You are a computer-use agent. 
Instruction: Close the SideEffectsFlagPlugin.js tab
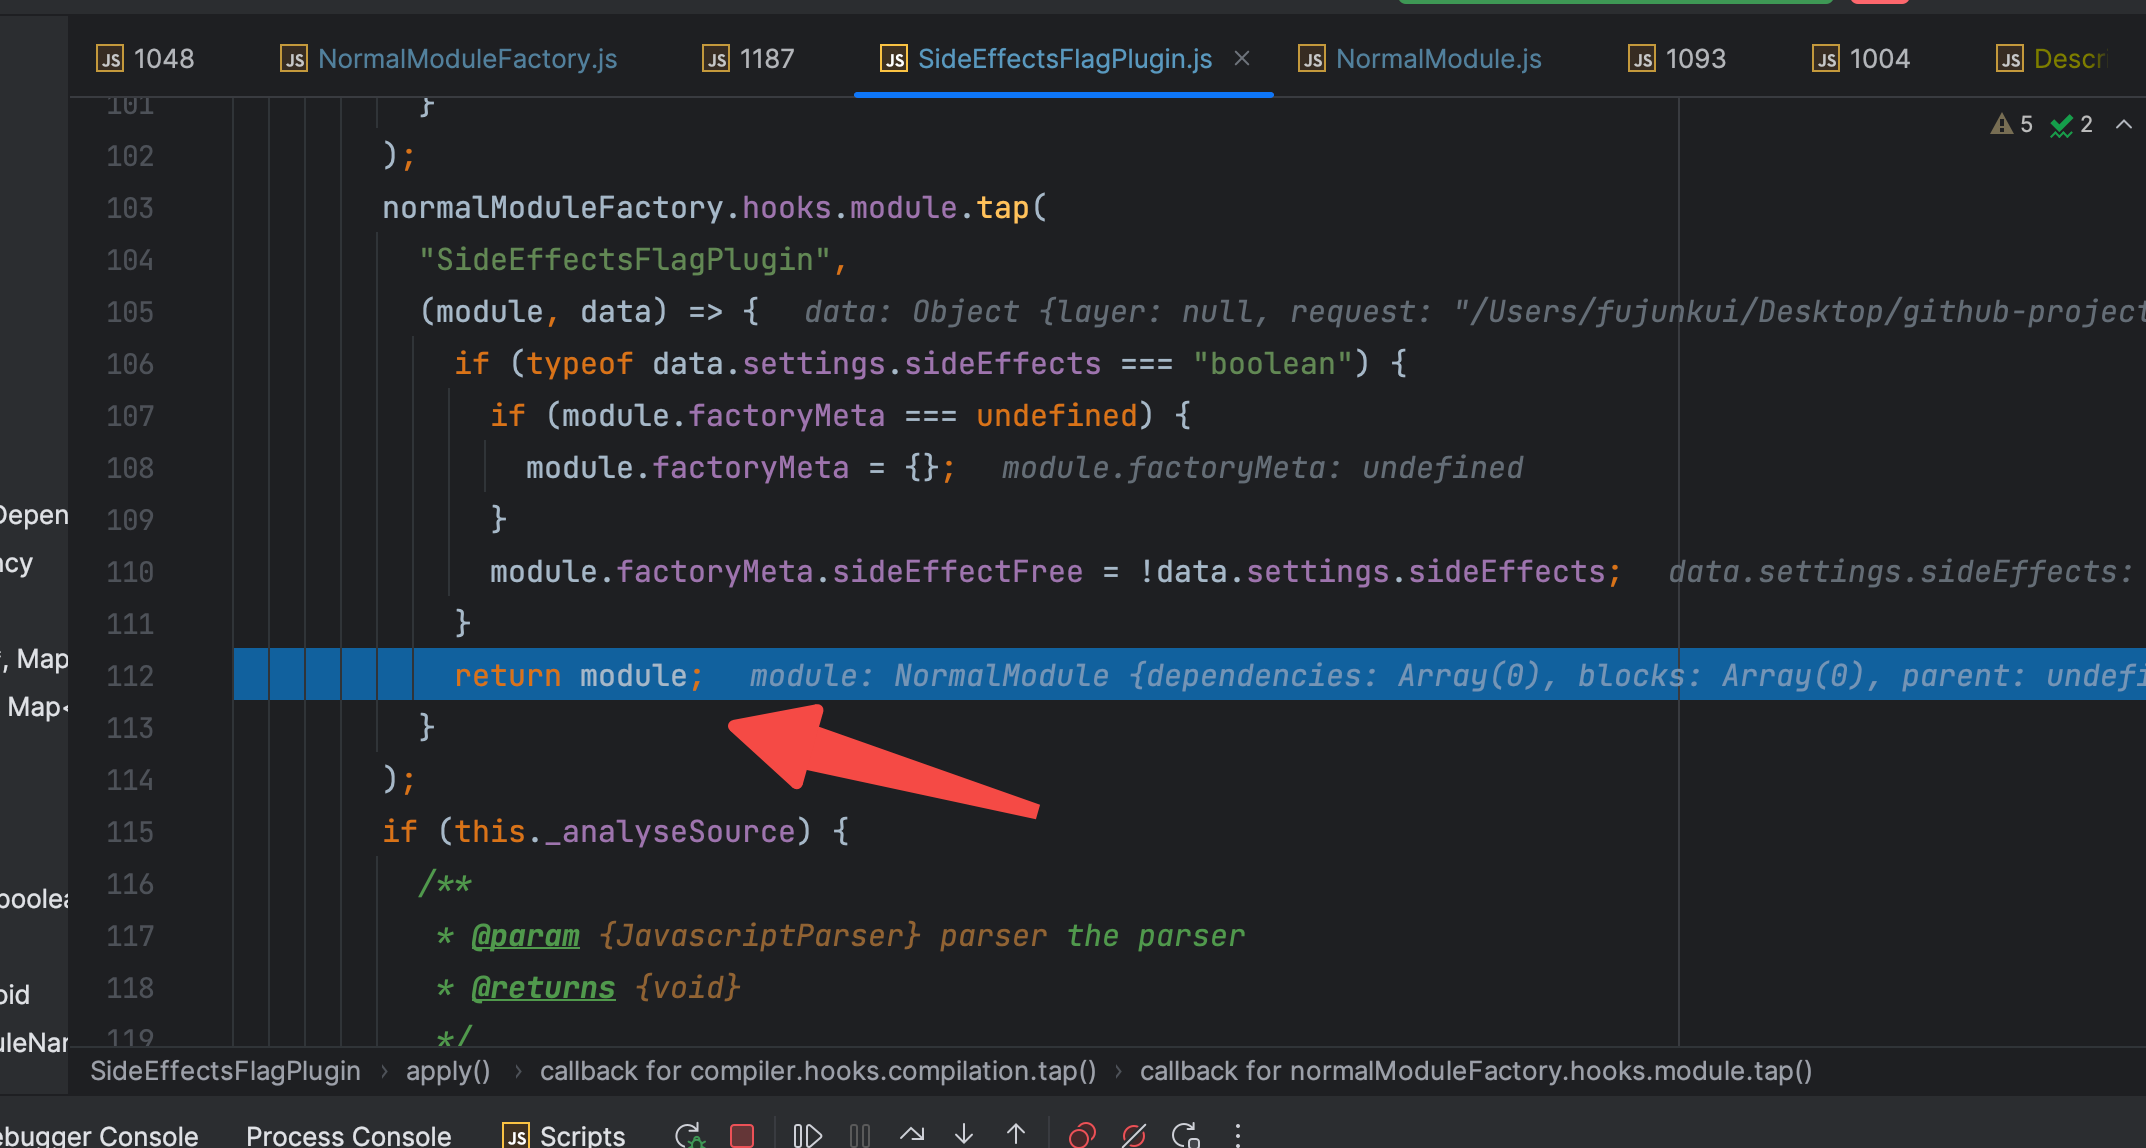1242,58
